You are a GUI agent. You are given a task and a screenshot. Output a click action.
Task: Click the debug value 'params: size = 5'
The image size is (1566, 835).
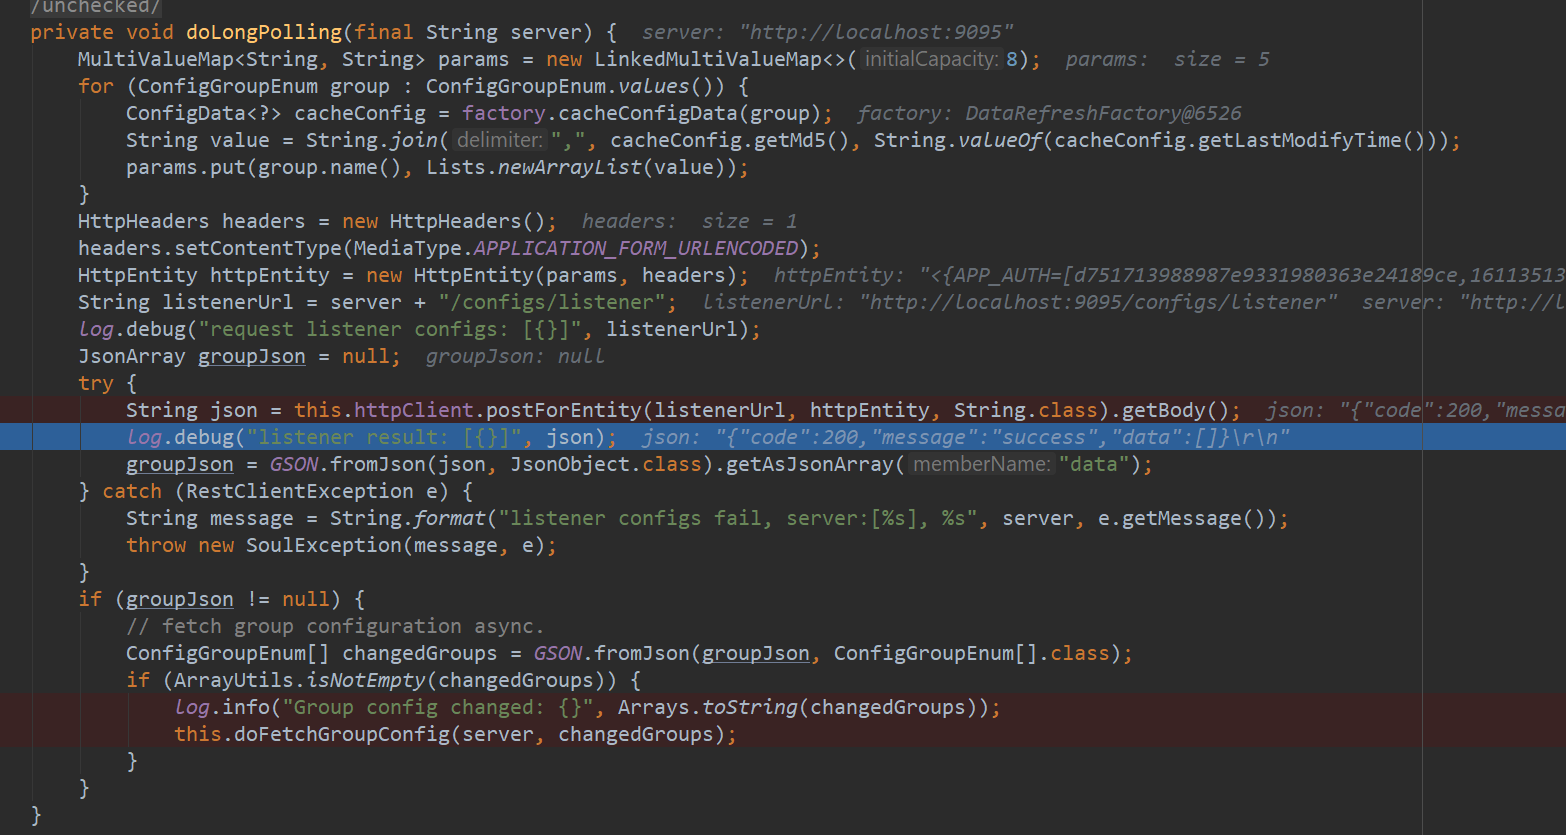click(x=1167, y=59)
